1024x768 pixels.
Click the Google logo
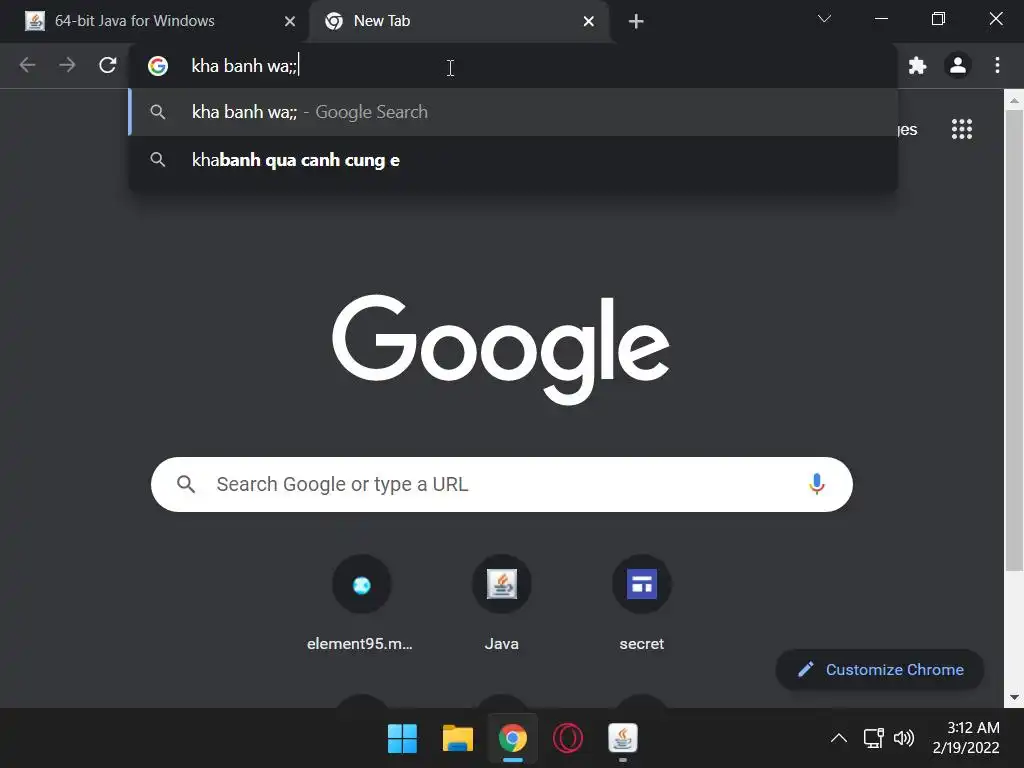coord(501,349)
